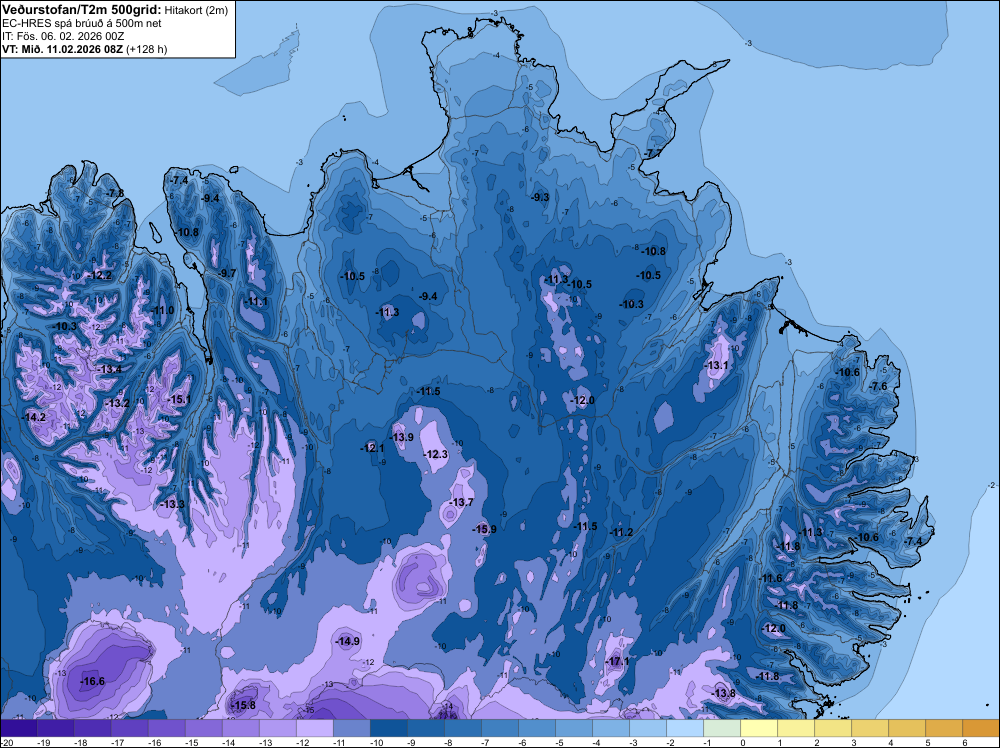The width and height of the screenshot is (1000, 748).
Task: Click the -7.6 temperature value
Action: 878,386
